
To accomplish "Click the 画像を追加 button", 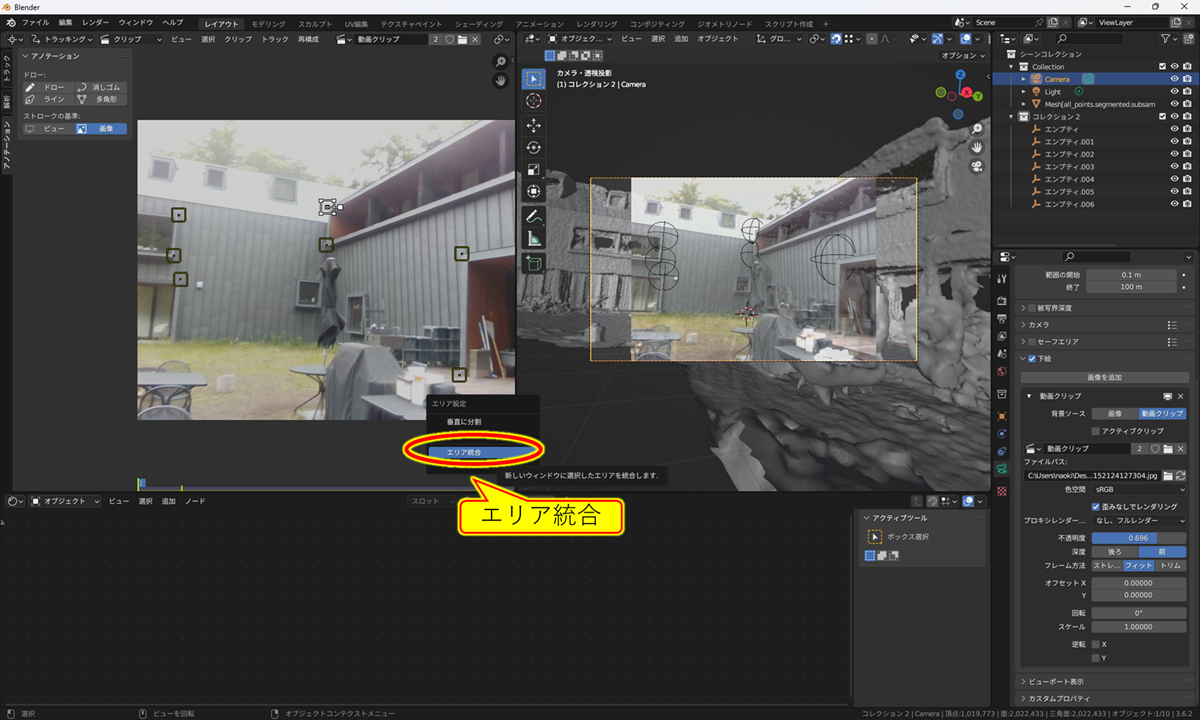I will [1104, 377].
